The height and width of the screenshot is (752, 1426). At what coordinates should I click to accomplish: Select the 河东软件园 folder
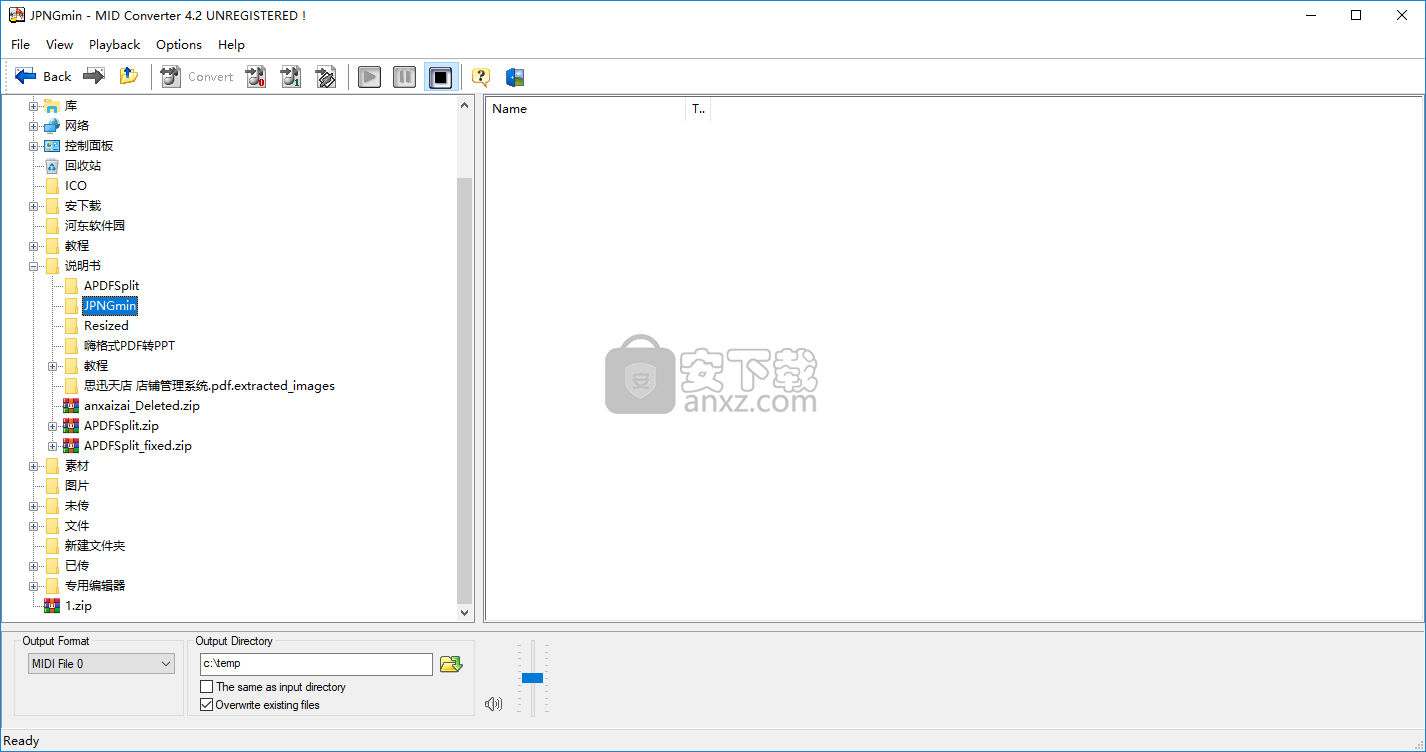(95, 226)
